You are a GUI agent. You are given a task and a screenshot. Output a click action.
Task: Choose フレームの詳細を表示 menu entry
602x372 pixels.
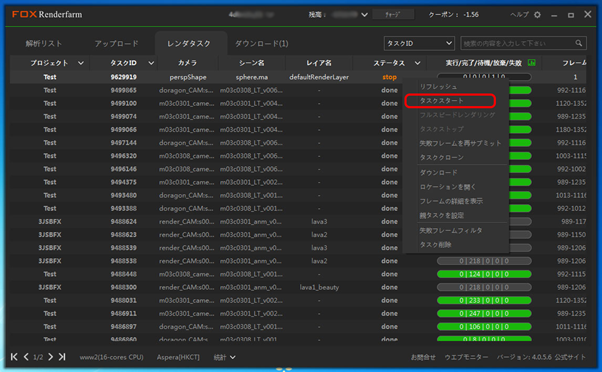pyautogui.click(x=451, y=201)
